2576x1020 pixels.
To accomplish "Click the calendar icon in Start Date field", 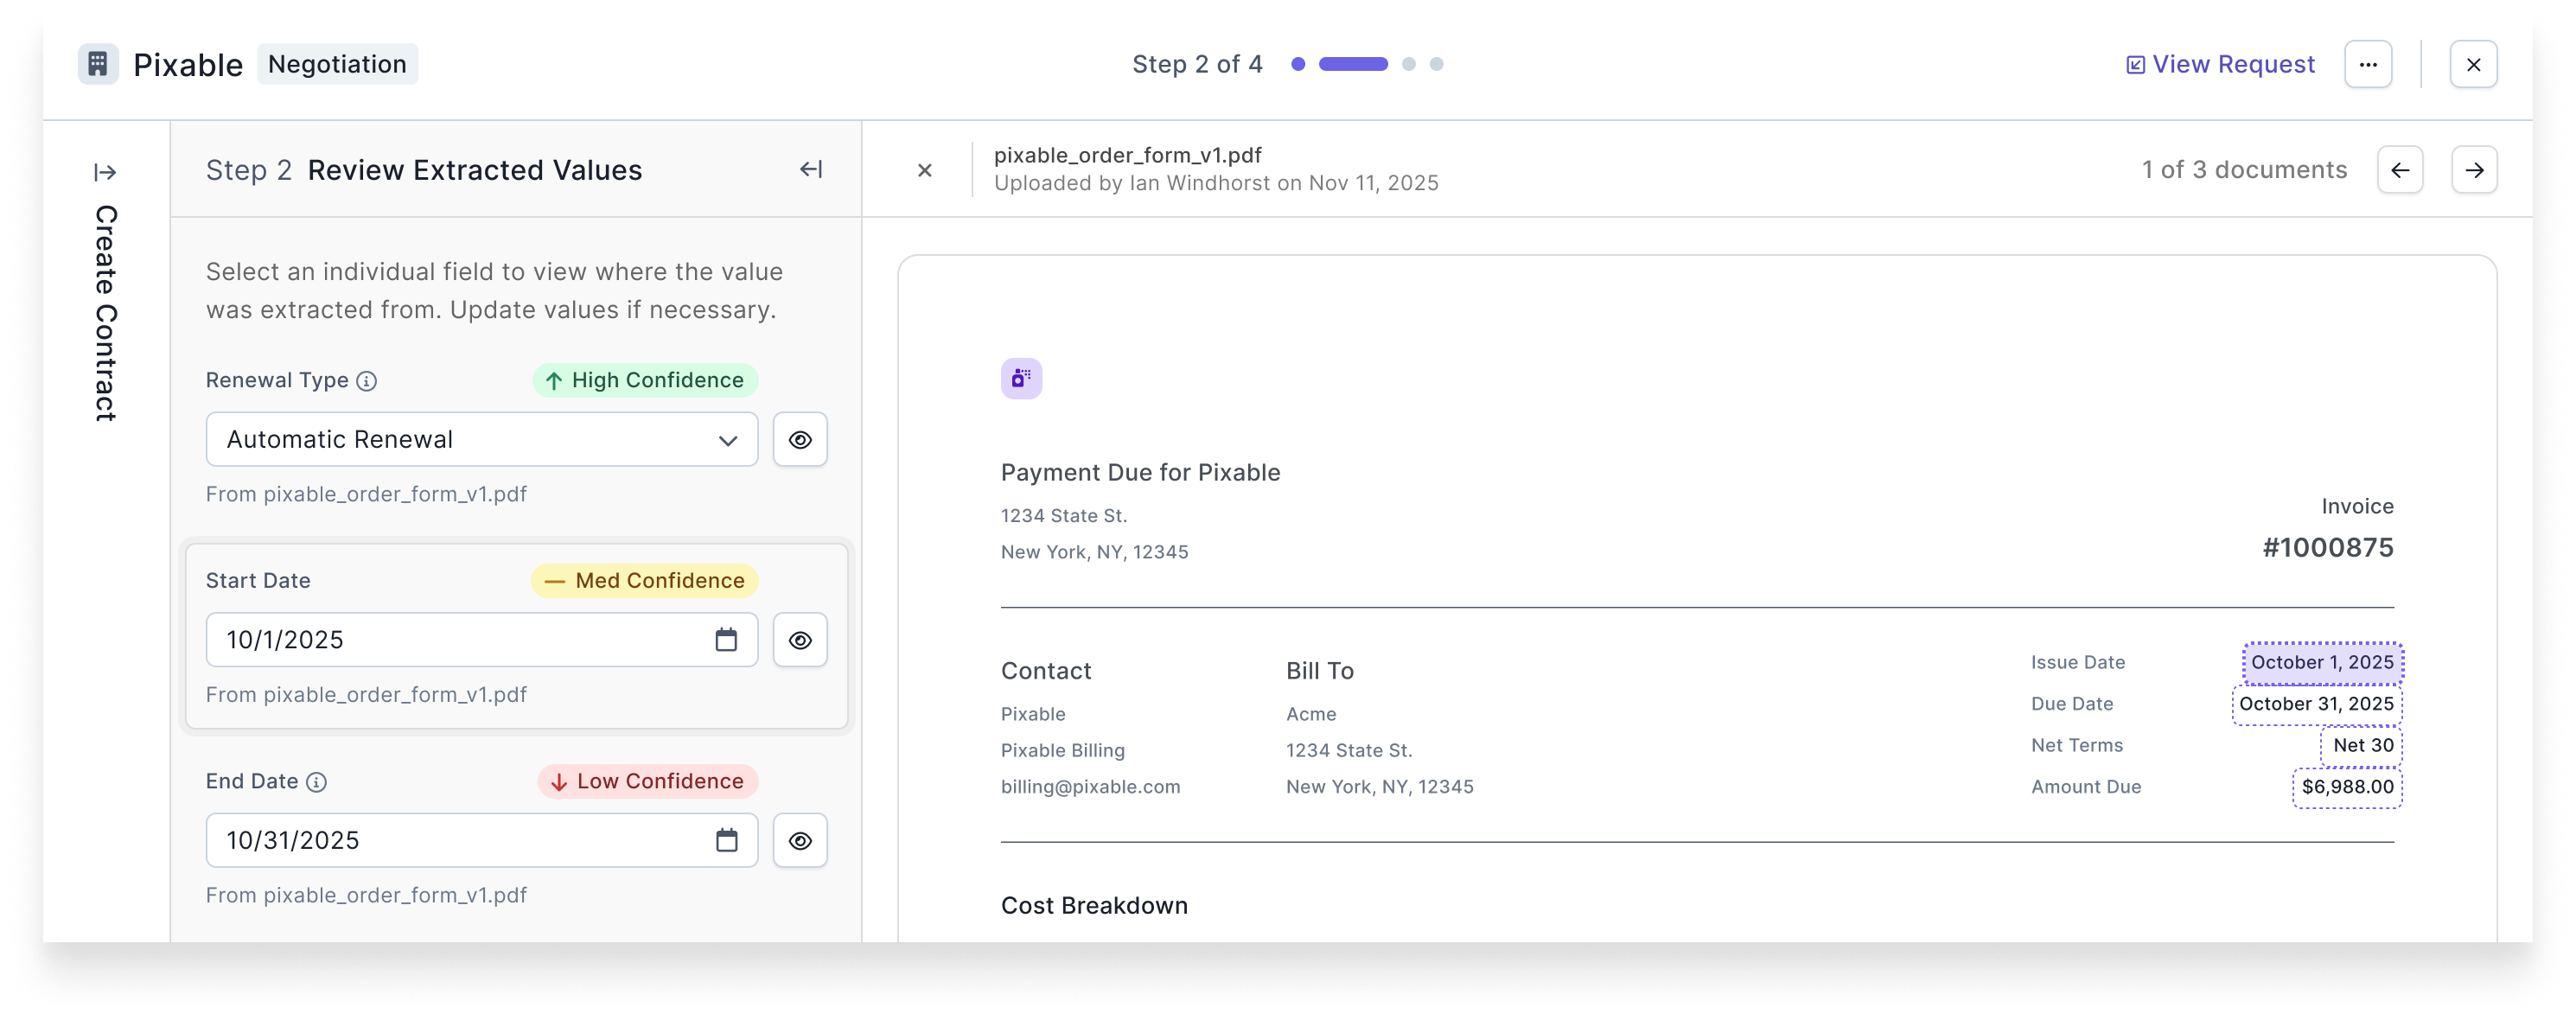I will (726, 639).
